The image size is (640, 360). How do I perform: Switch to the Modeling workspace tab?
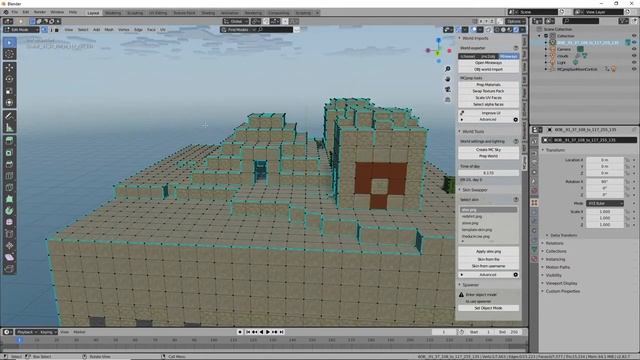pyautogui.click(x=113, y=13)
